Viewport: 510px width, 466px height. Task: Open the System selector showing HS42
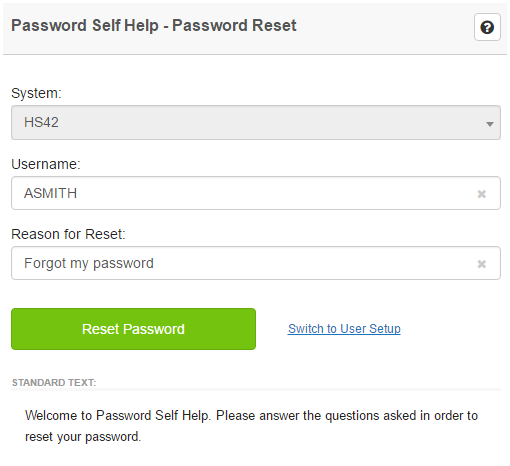tap(256, 122)
